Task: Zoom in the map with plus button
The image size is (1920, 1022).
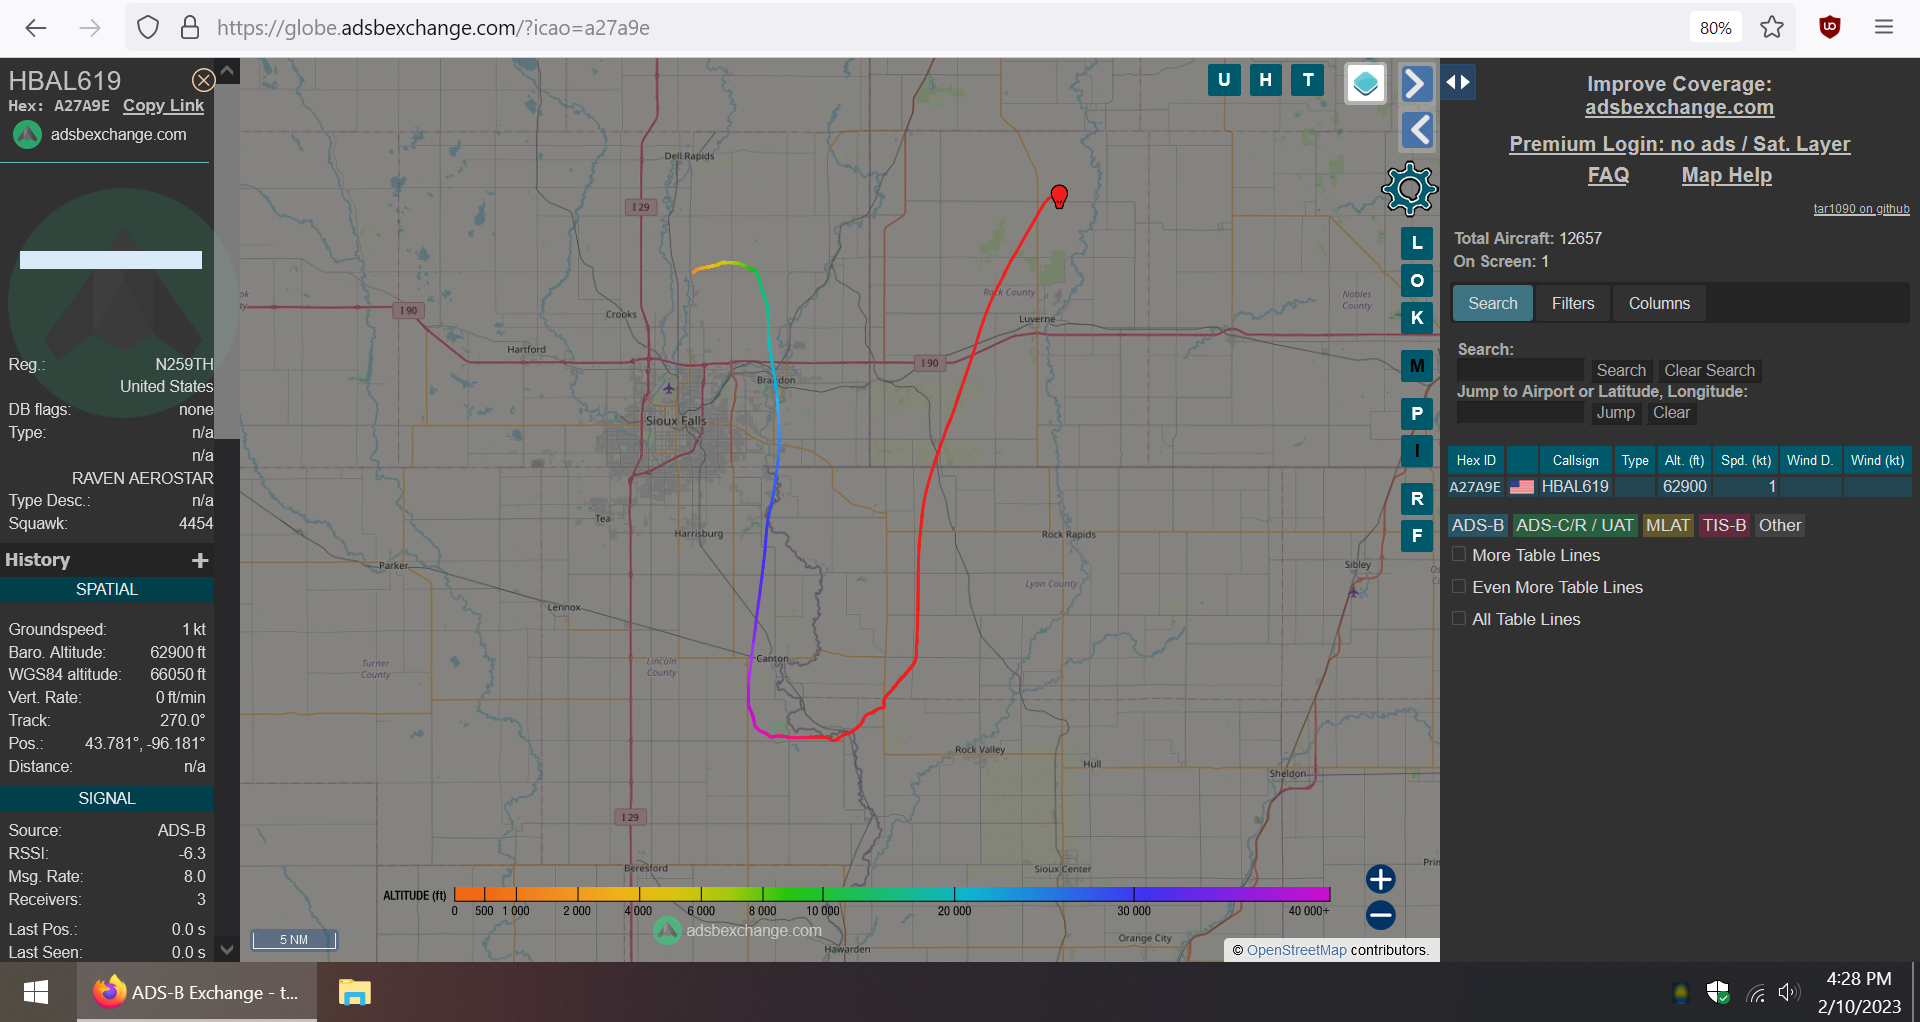Action: point(1381,879)
